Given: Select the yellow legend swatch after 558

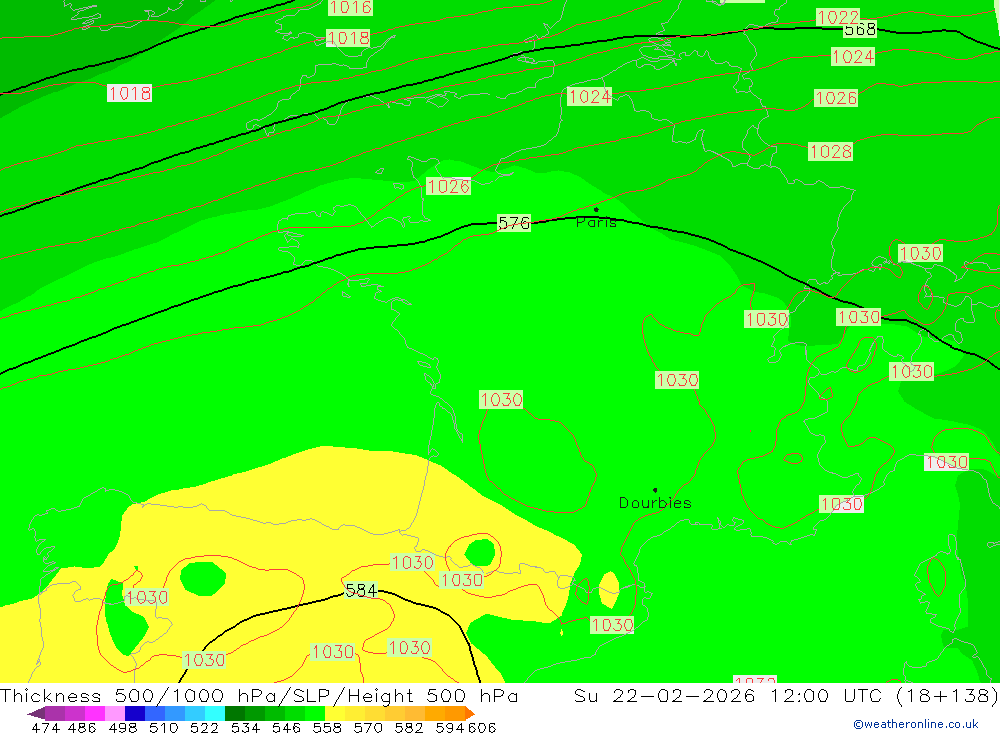Looking at the screenshot, I should [335, 713].
